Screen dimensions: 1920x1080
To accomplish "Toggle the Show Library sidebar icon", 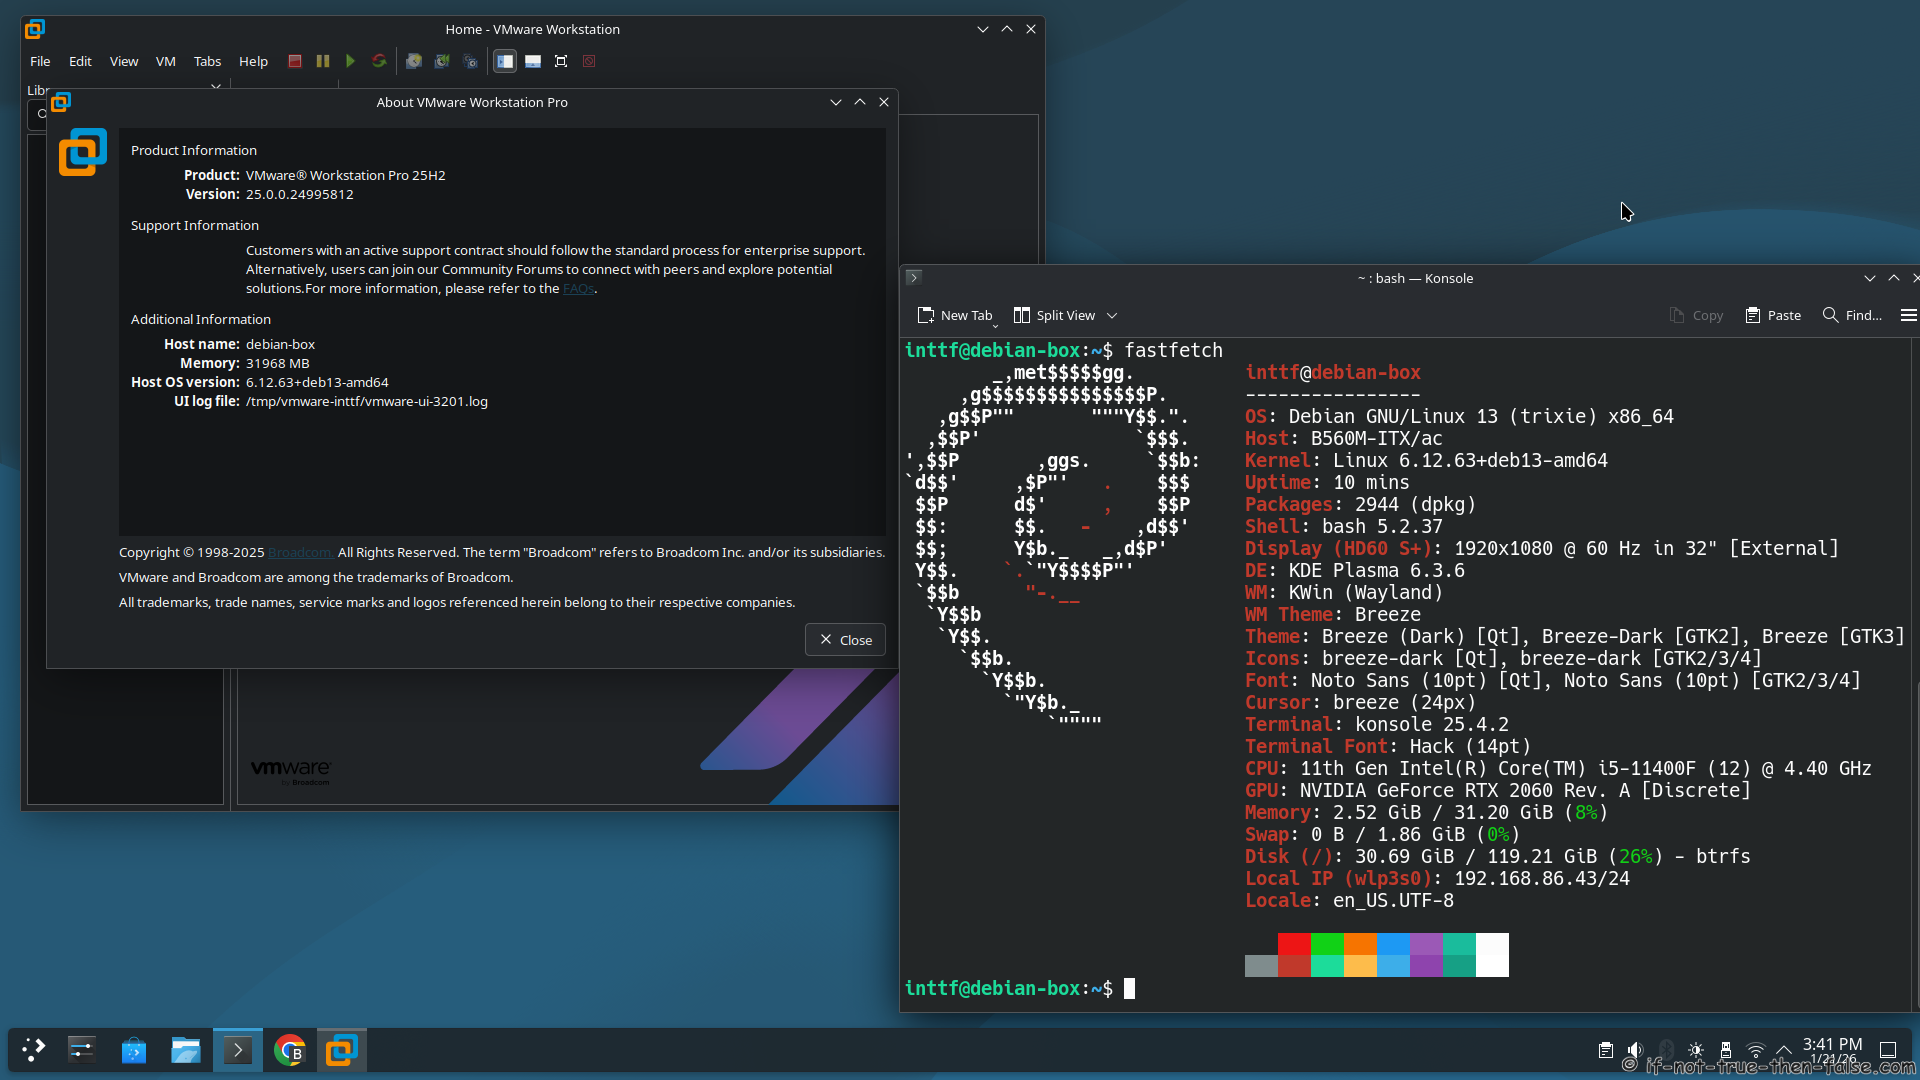I will (505, 61).
